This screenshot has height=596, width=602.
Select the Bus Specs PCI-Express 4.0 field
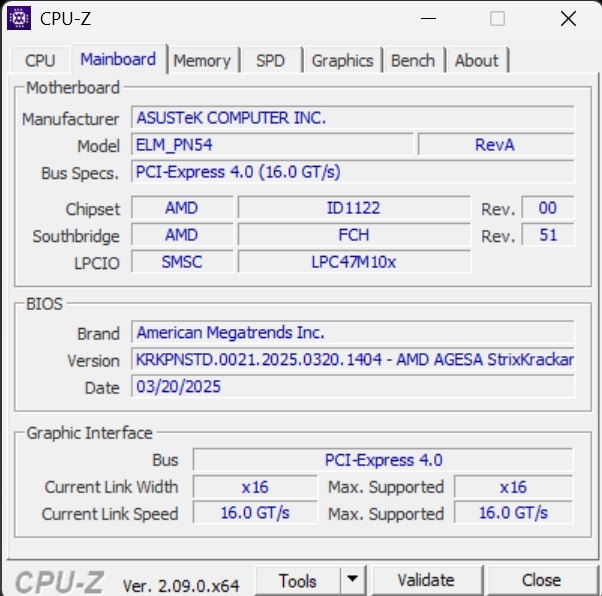353,172
